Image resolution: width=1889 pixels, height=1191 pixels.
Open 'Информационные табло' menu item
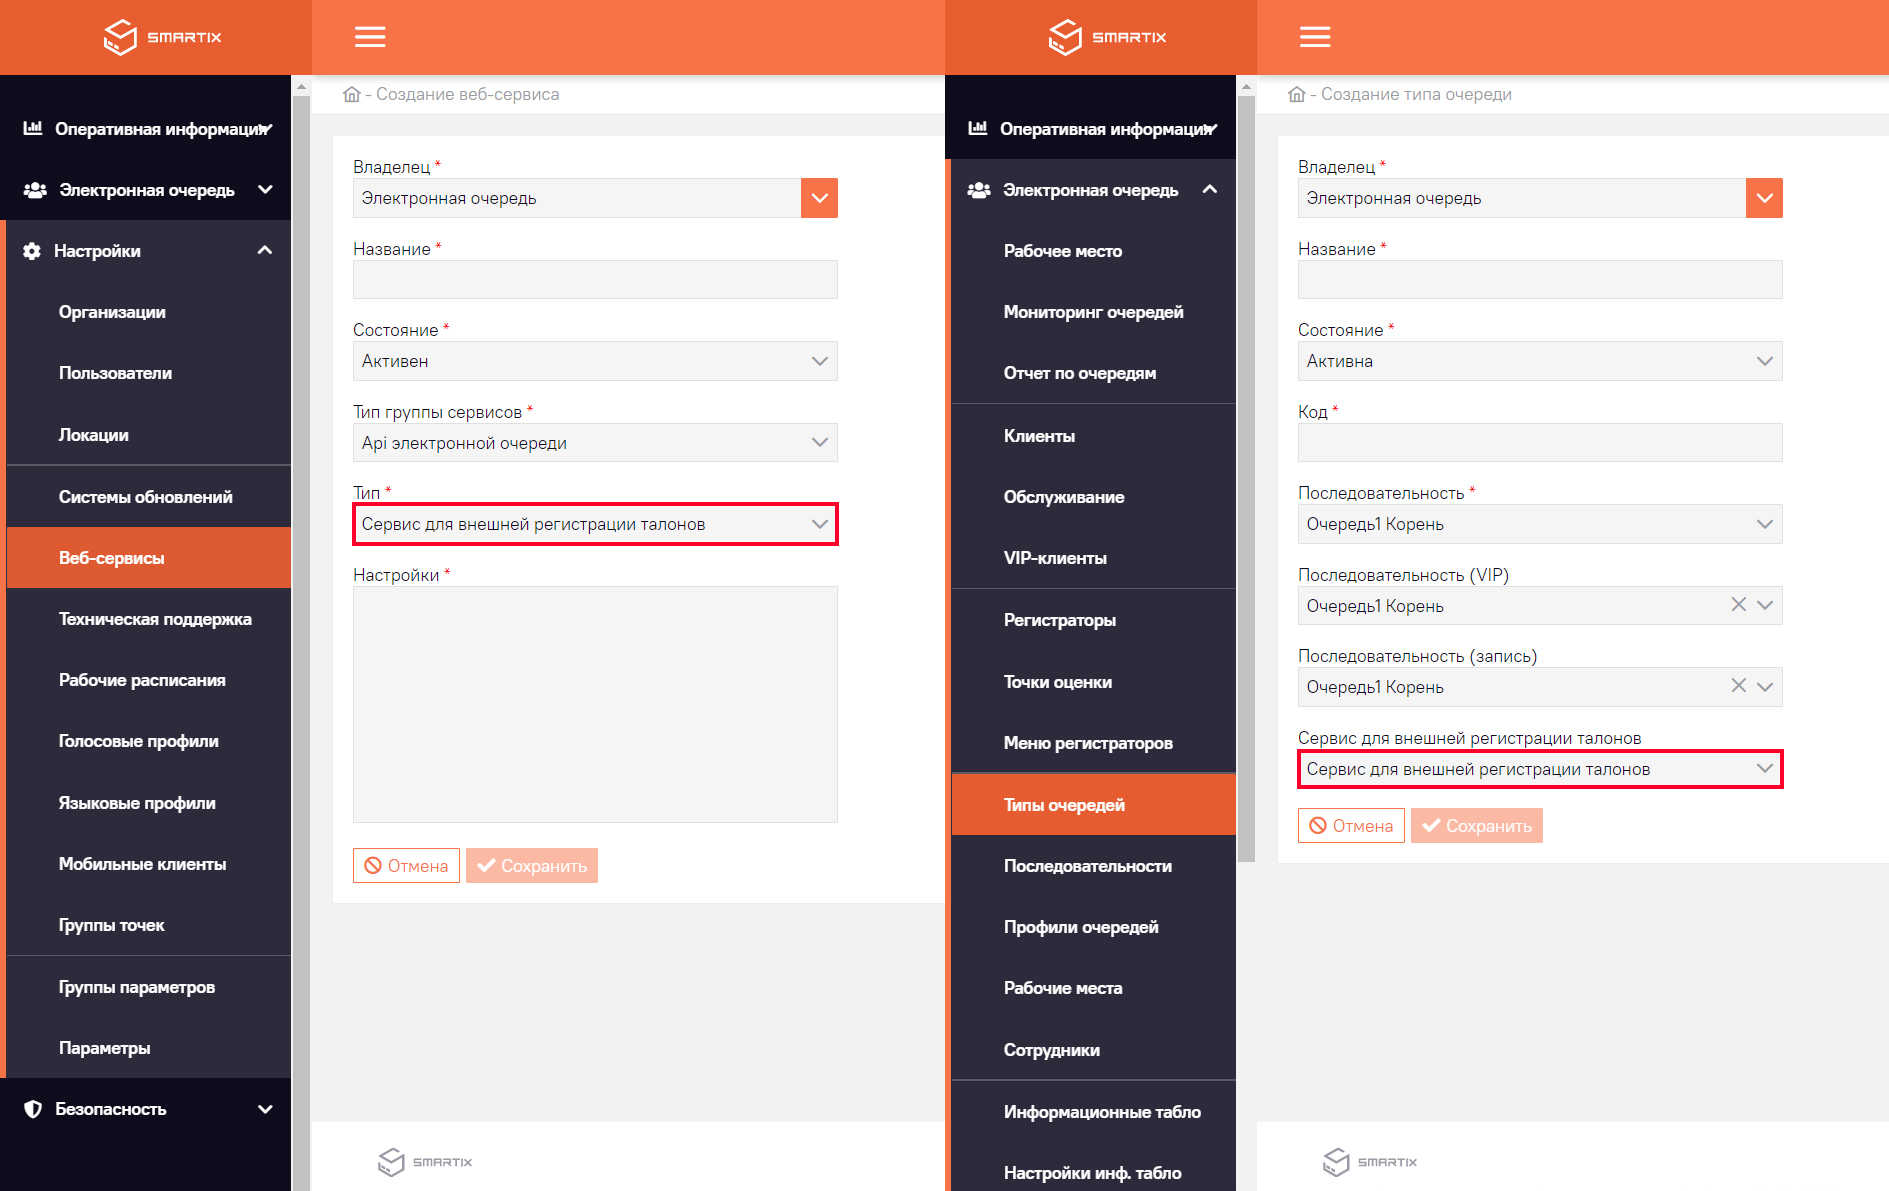pyautogui.click(x=1094, y=1112)
